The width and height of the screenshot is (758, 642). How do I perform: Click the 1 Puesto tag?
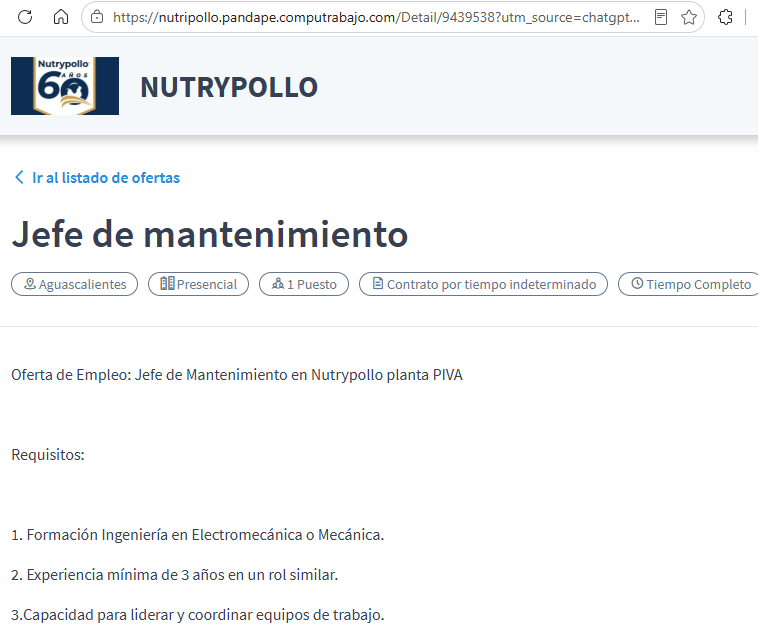(304, 284)
